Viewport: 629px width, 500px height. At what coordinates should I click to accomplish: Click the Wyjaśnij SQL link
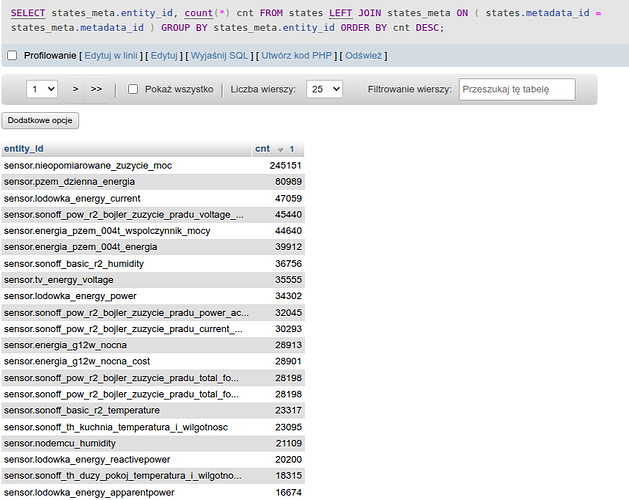pos(221,55)
